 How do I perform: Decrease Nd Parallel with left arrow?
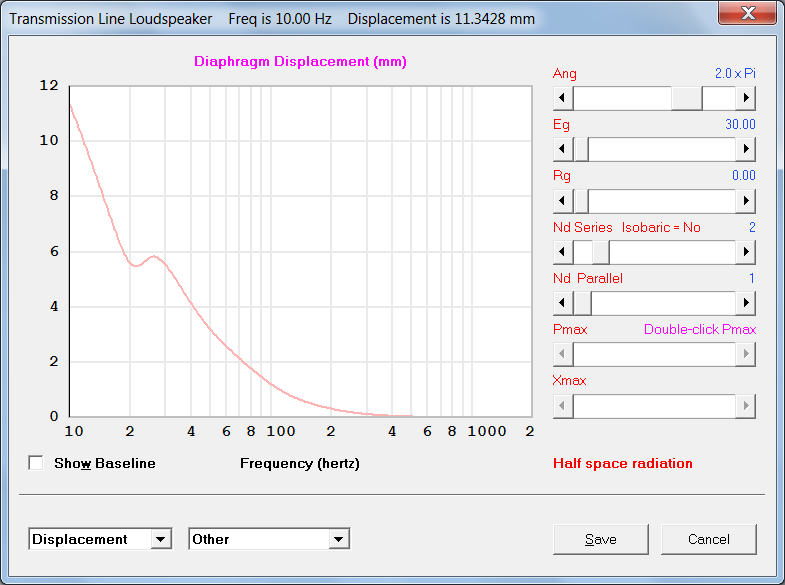point(563,303)
